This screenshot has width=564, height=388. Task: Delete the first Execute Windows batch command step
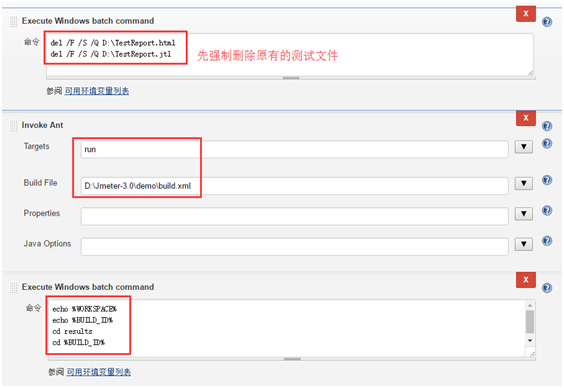click(526, 14)
